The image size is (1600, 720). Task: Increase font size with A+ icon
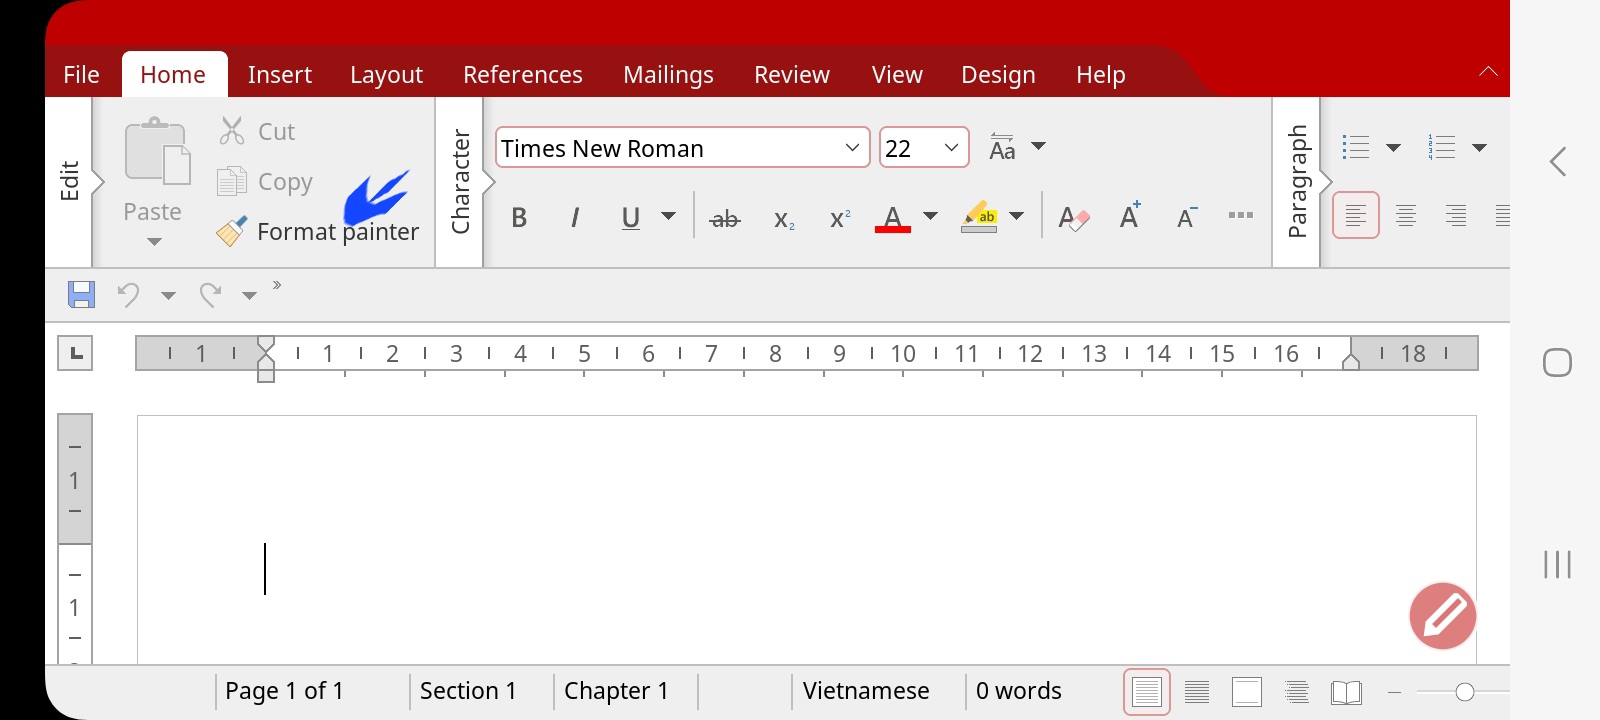tap(1130, 216)
